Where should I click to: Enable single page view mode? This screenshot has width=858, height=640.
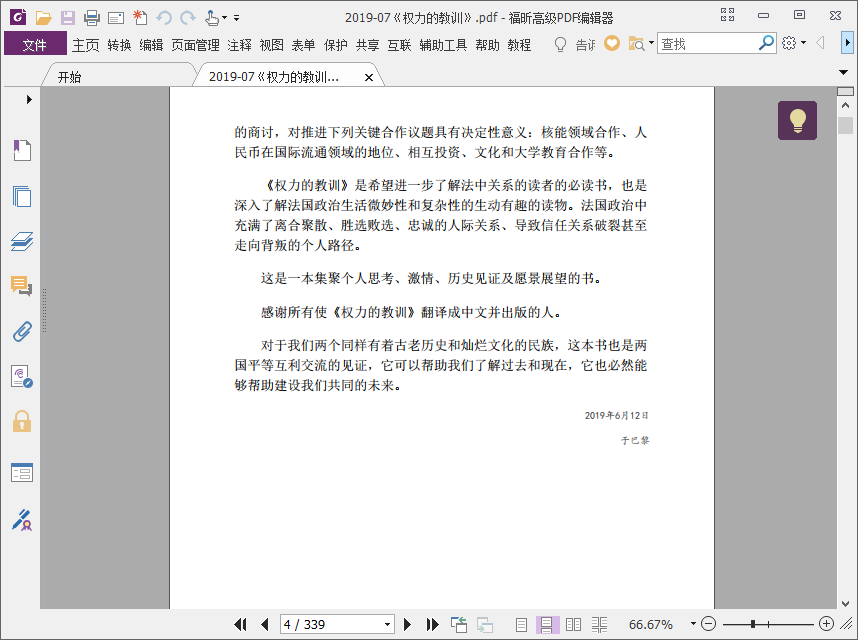point(521,625)
